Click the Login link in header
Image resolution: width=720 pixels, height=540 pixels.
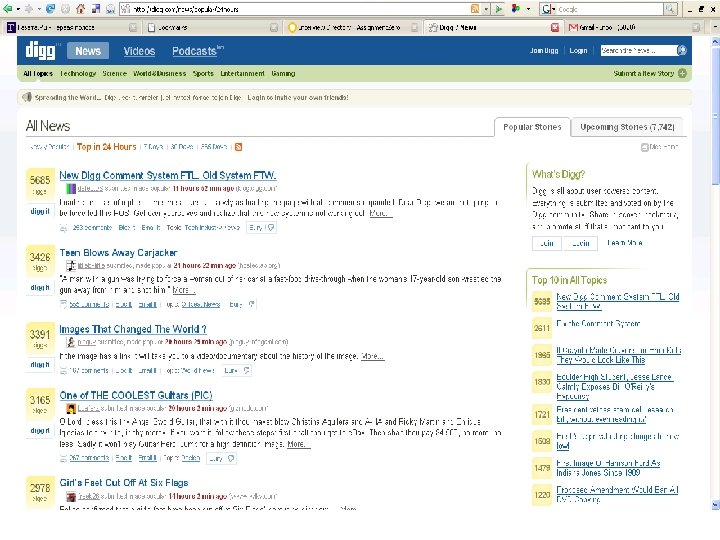(x=578, y=51)
